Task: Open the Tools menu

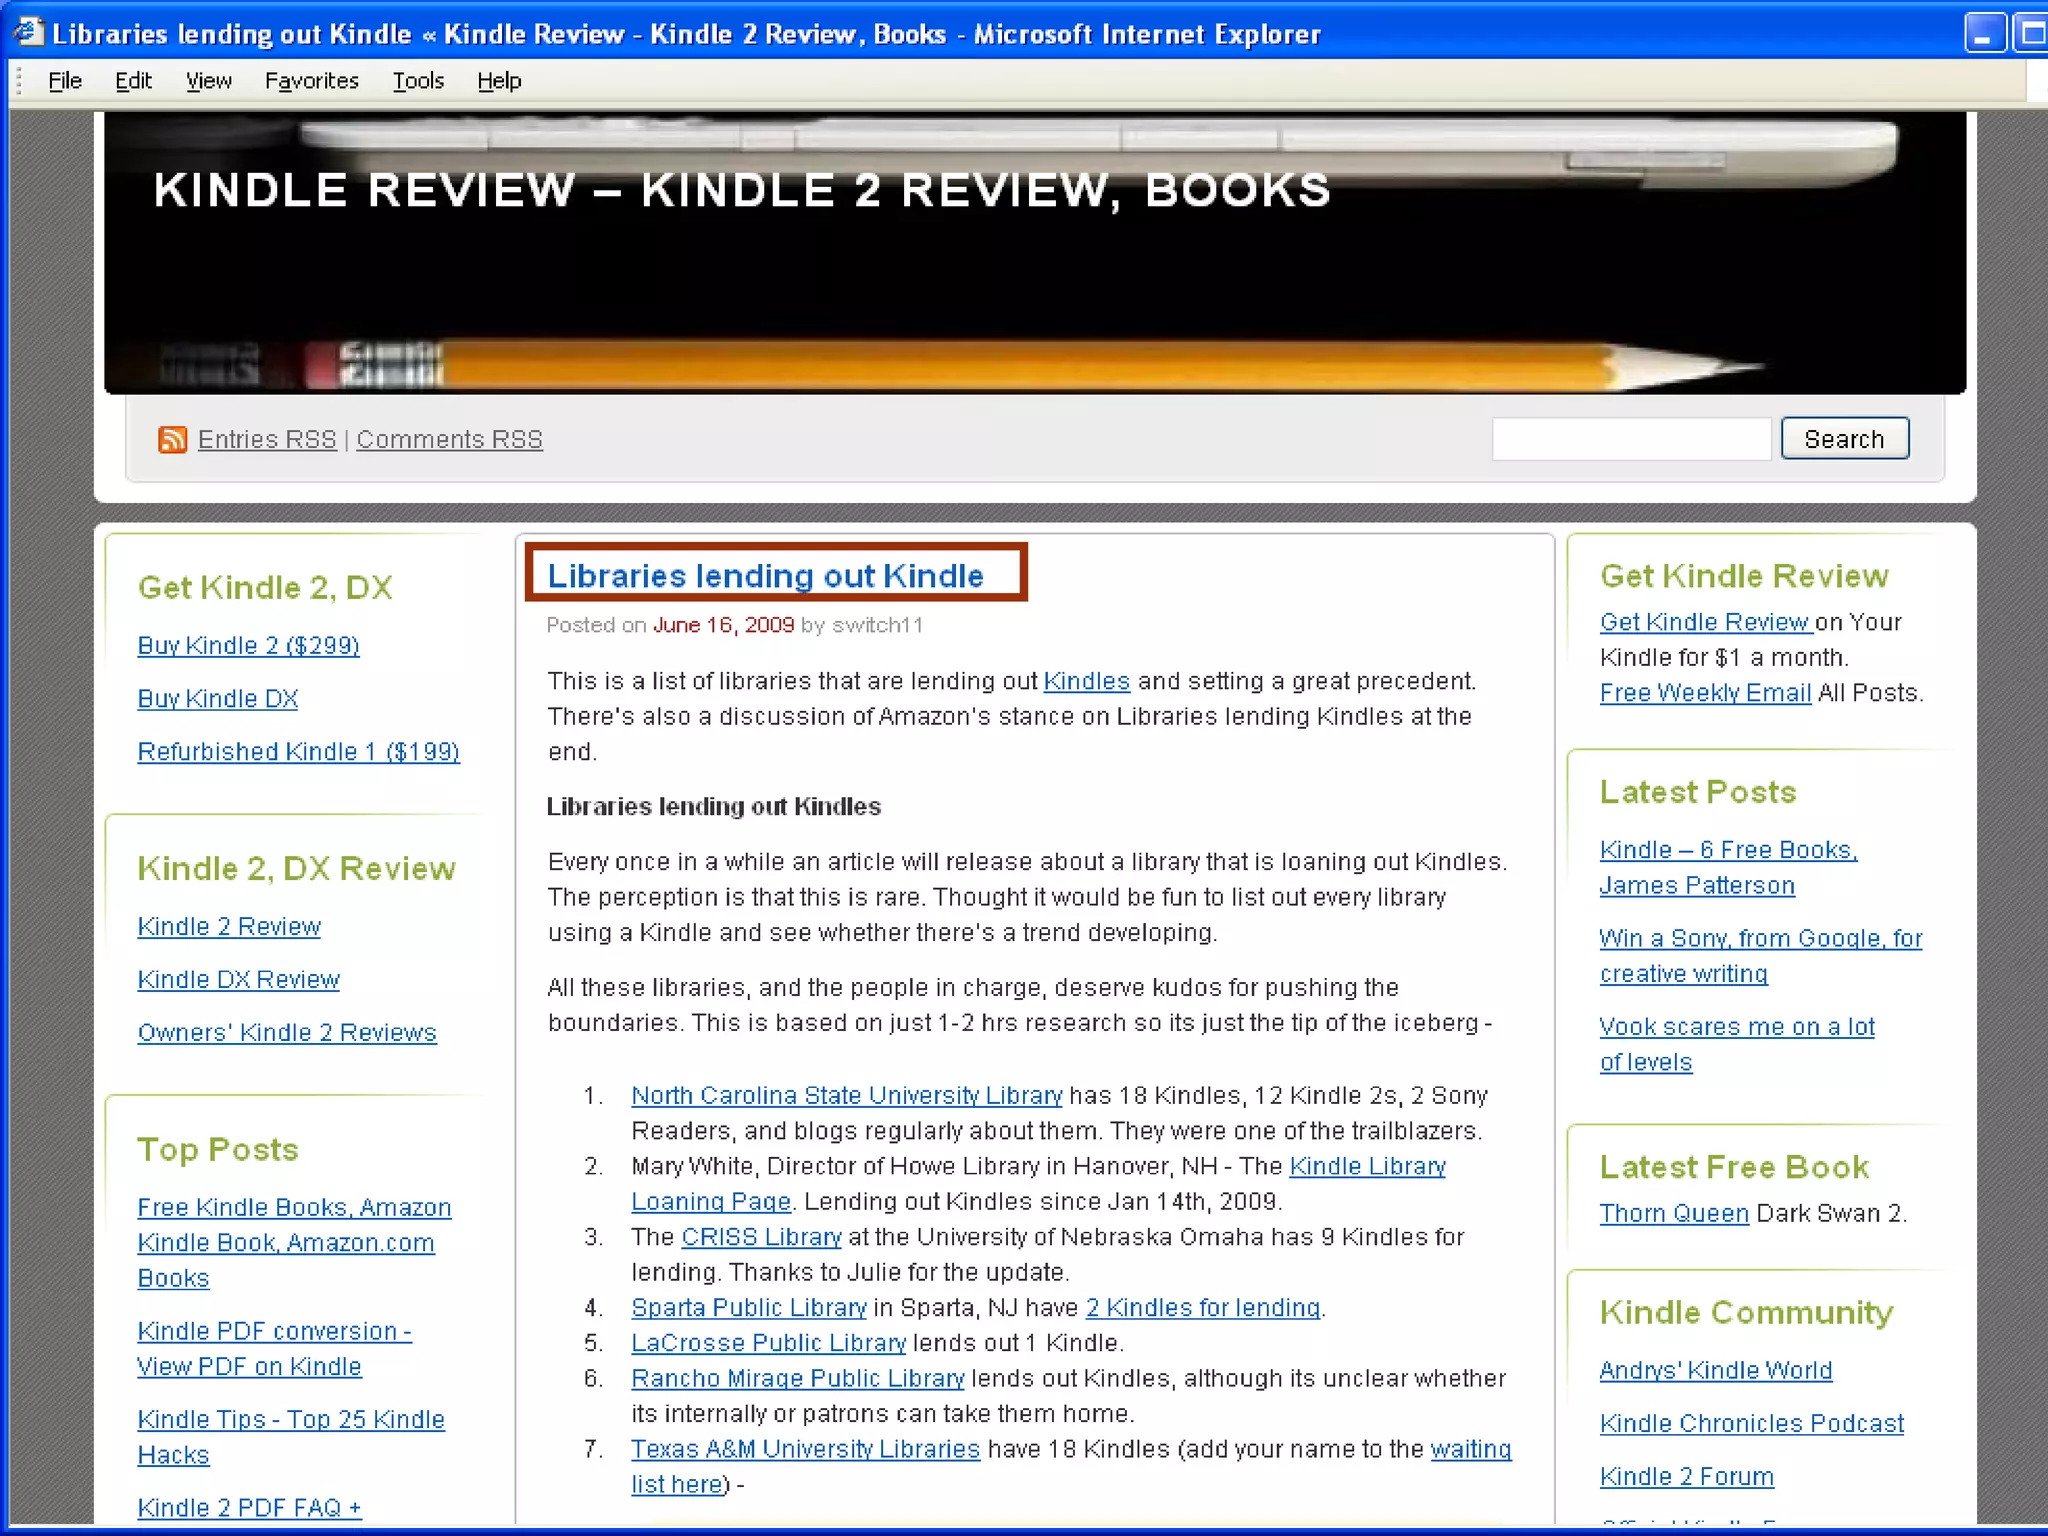Action: 417,81
